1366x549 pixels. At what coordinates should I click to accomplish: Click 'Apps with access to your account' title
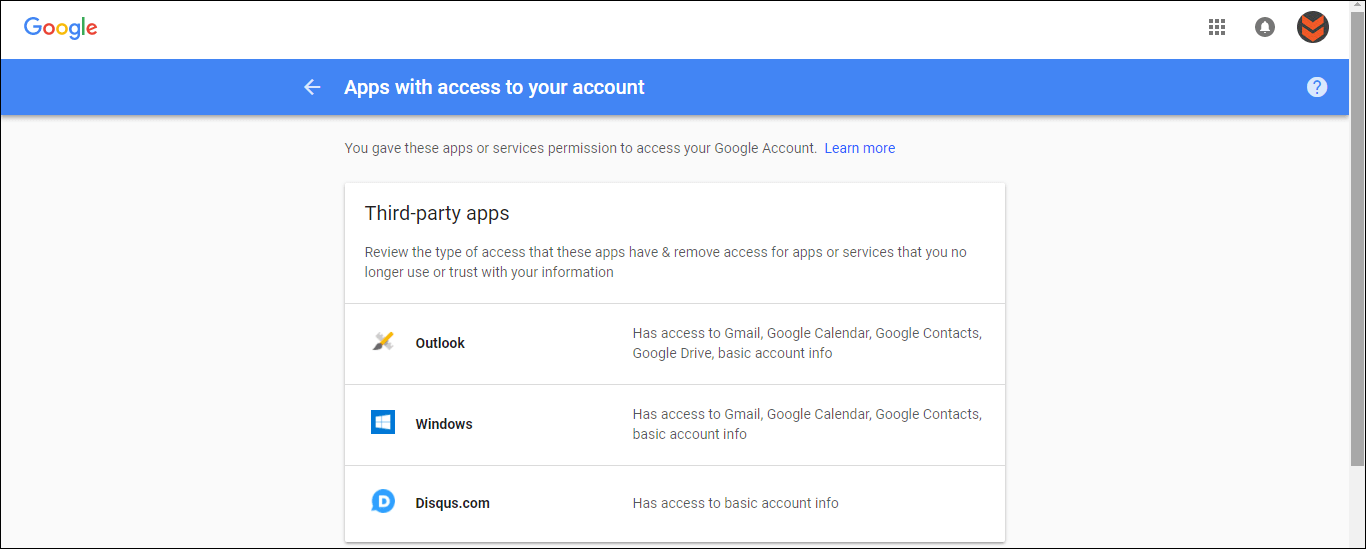pyautogui.click(x=494, y=87)
